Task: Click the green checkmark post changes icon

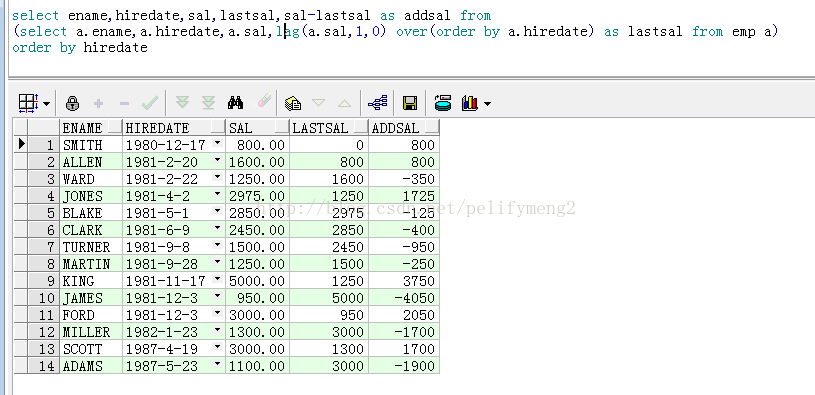Action: point(150,103)
